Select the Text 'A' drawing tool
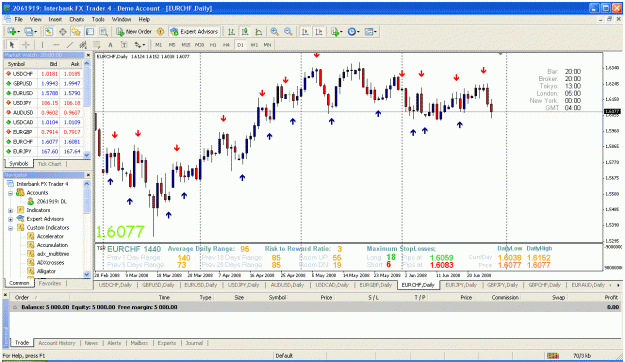 pos(110,45)
